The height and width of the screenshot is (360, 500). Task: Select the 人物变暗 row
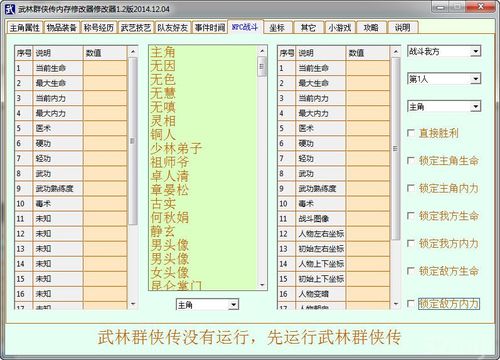click(x=333, y=294)
